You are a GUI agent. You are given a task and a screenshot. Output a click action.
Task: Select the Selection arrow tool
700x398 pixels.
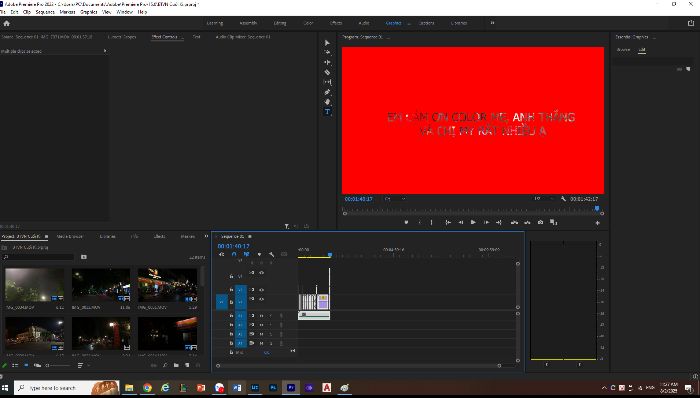pos(327,43)
